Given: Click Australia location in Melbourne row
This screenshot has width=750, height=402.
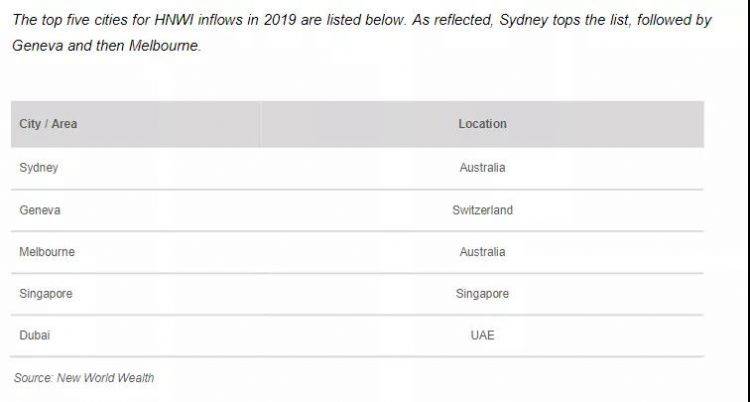Looking at the screenshot, I should 482,252.
